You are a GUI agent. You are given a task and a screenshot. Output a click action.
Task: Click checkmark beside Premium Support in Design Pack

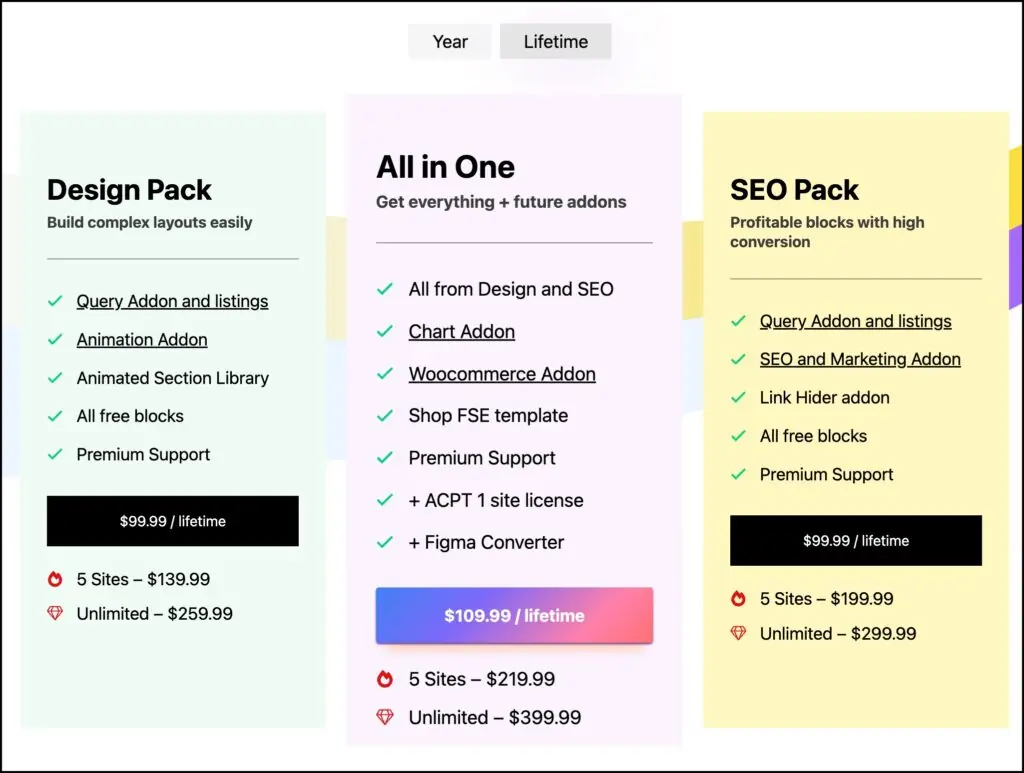[56, 454]
